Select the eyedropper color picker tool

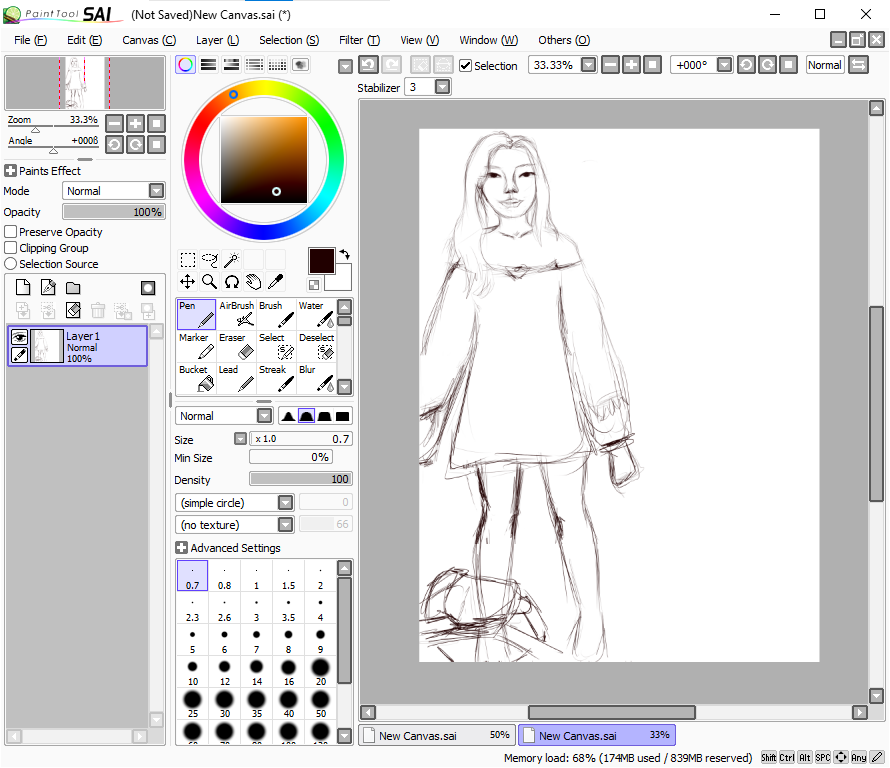pos(275,282)
